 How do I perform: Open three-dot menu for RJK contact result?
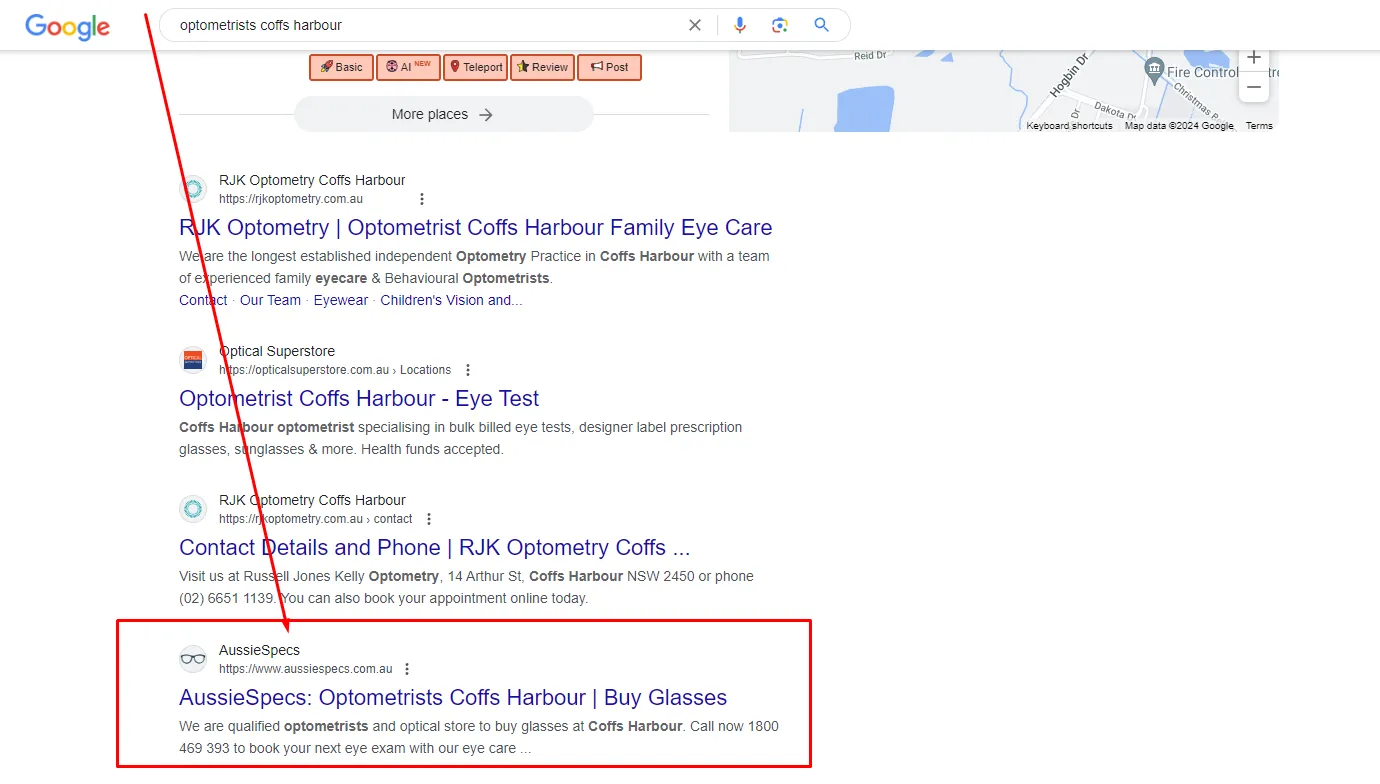coord(429,519)
